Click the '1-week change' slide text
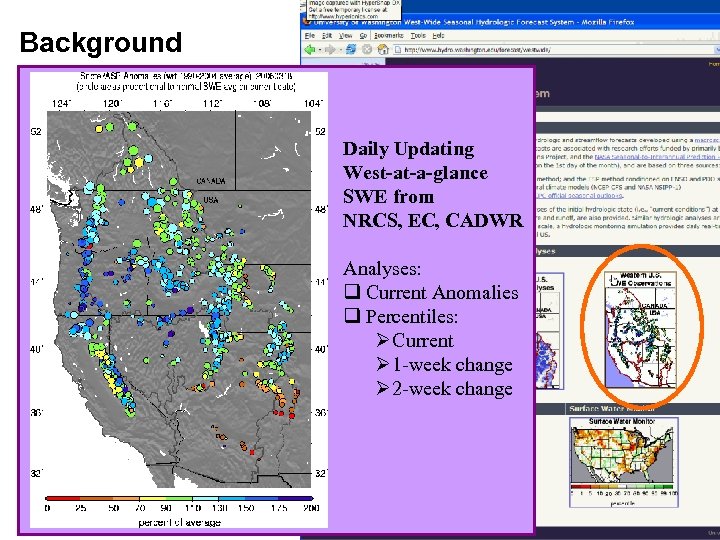The width and height of the screenshot is (720, 540). click(x=452, y=365)
